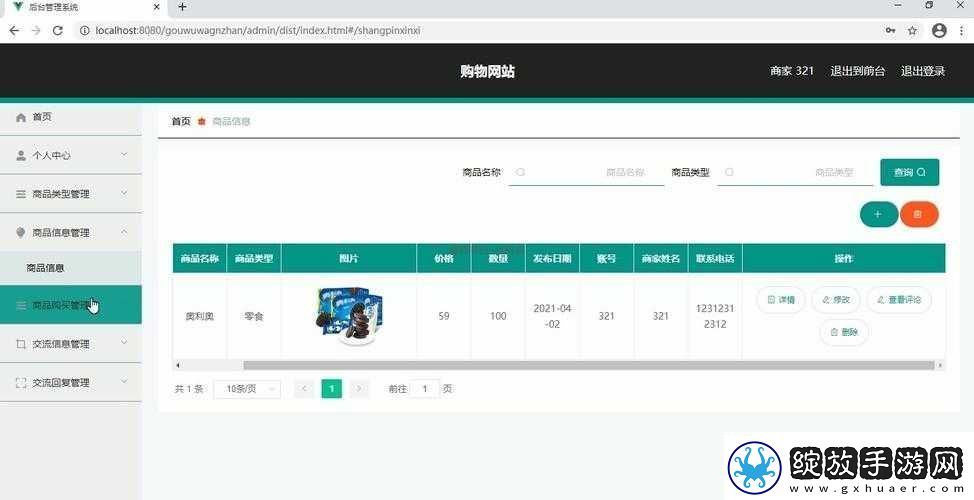
Task: Click the 发布日期 column header
Action: 552,258
